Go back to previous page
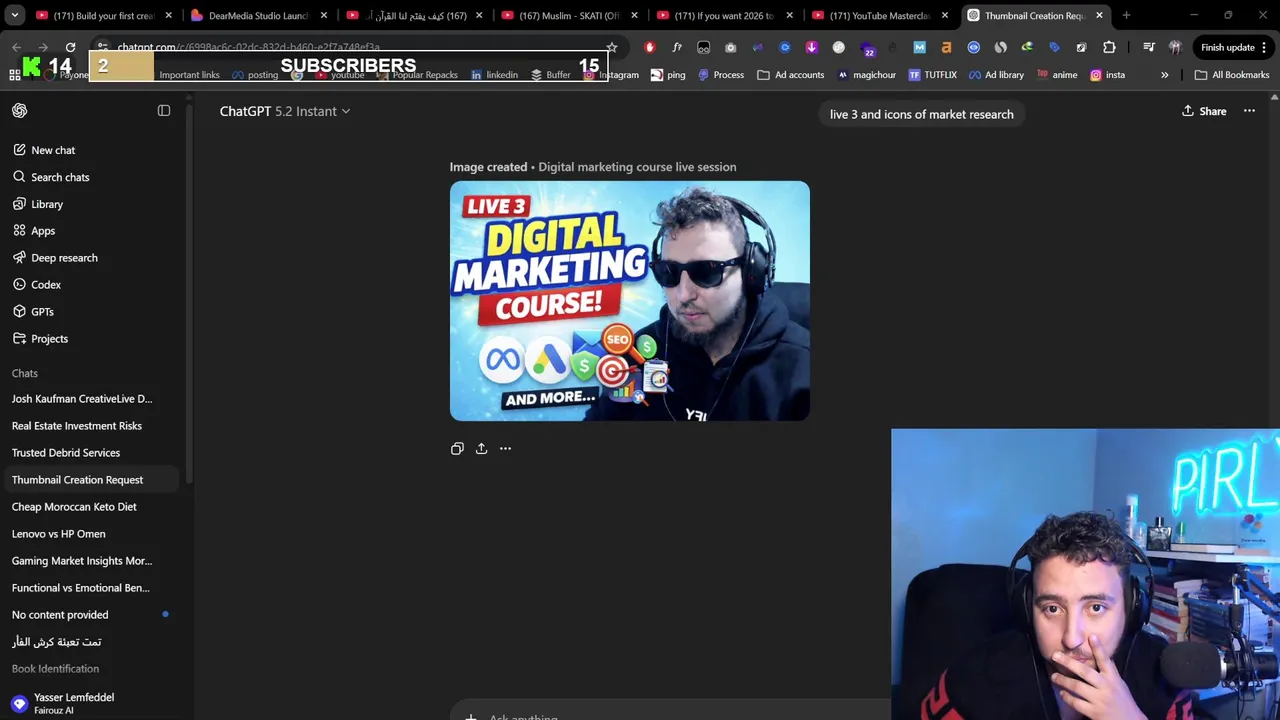This screenshot has height=720, width=1280. click(x=17, y=47)
